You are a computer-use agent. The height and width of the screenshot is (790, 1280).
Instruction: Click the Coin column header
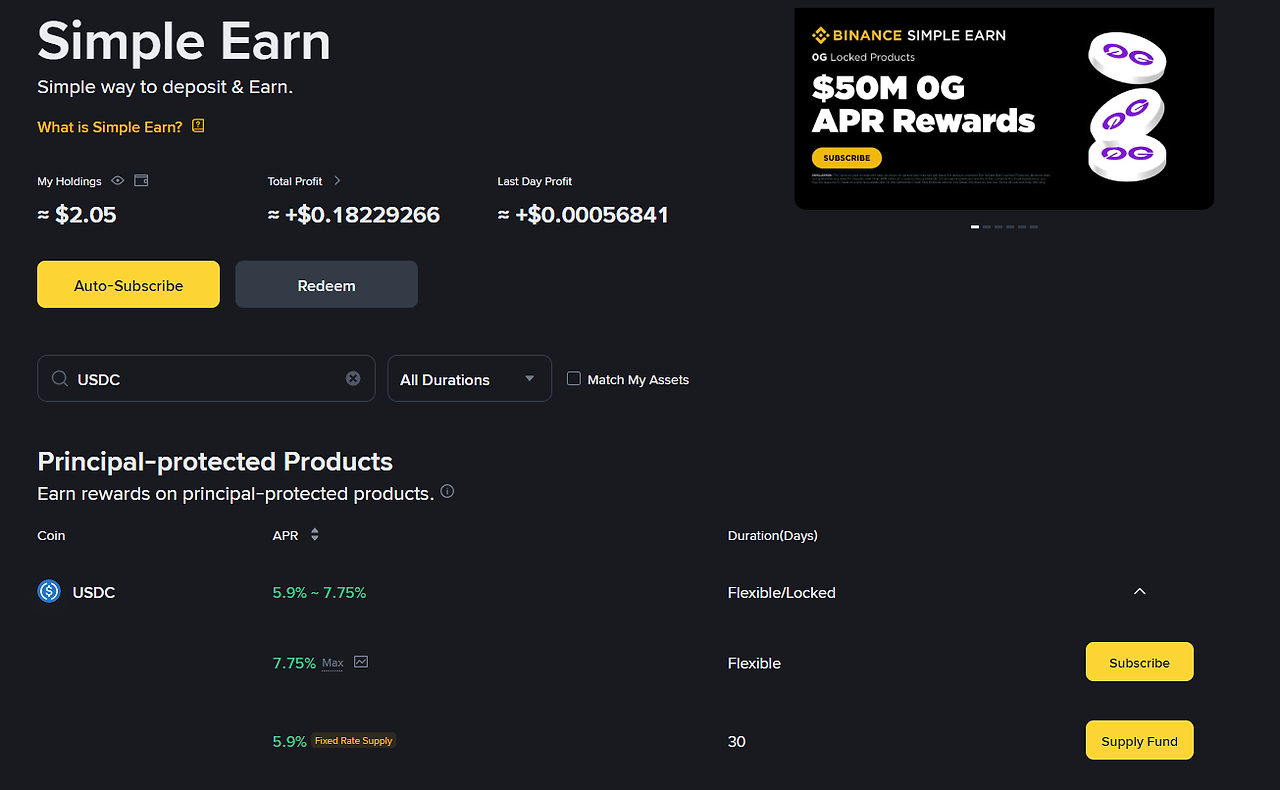coord(51,535)
